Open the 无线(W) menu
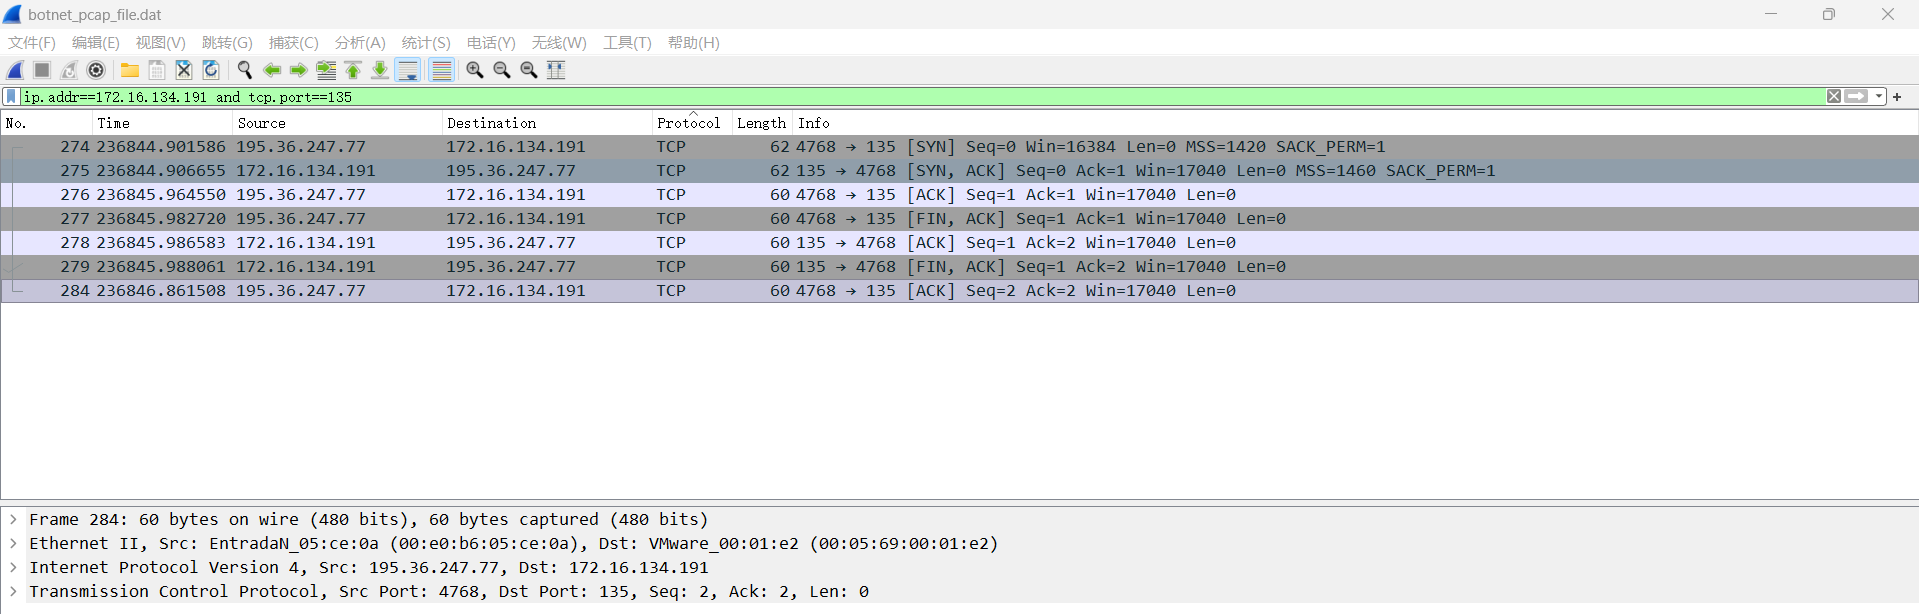1919x614 pixels. (x=559, y=43)
